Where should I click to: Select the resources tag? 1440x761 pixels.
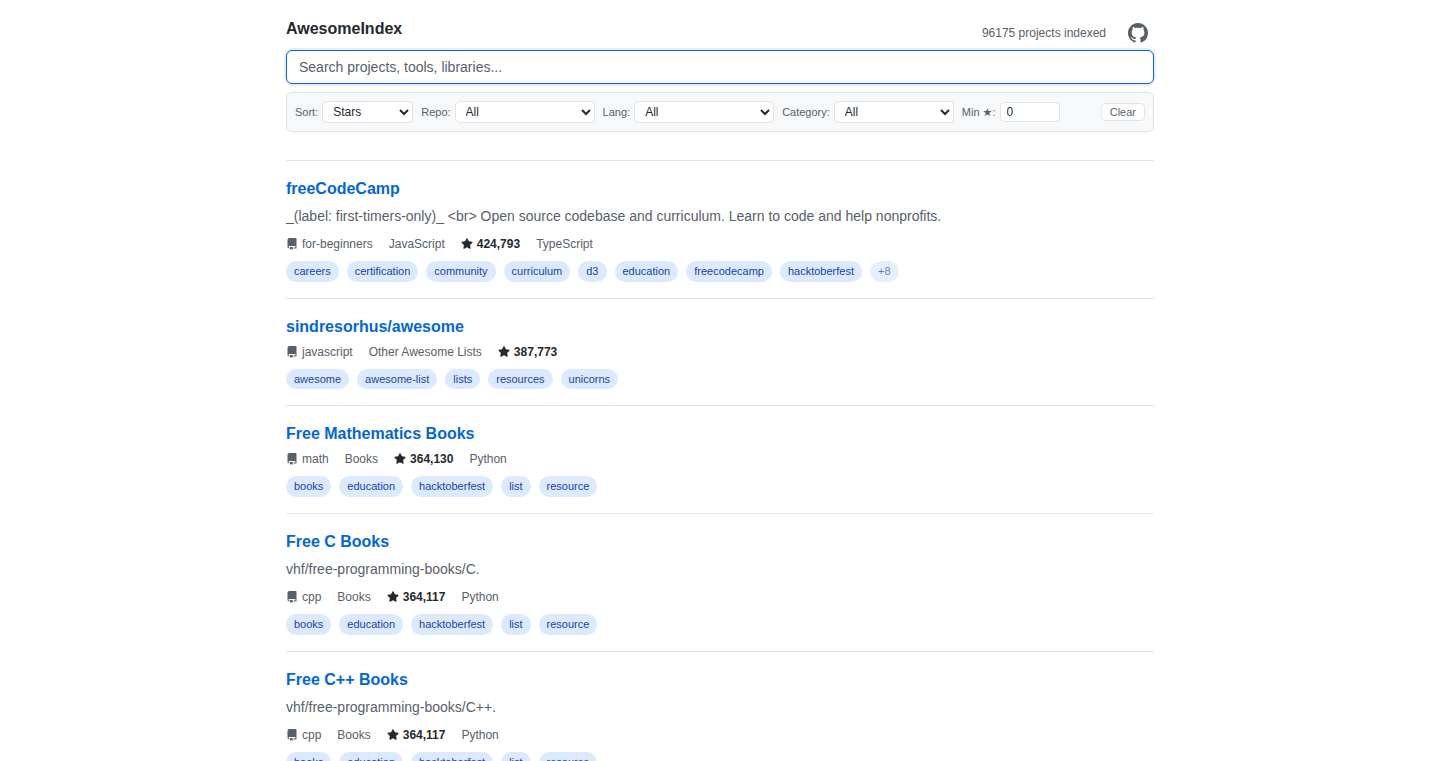pos(521,379)
